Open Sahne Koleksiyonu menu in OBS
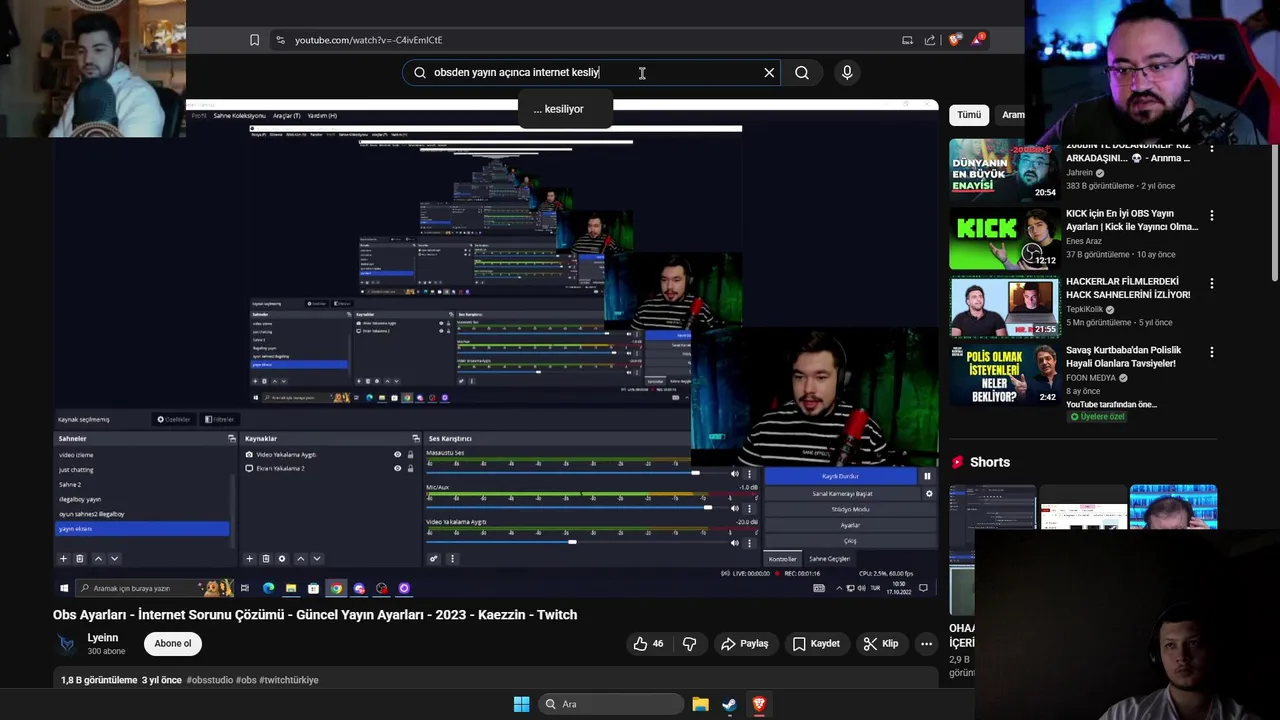Image resolution: width=1280 pixels, height=720 pixels. (239, 116)
